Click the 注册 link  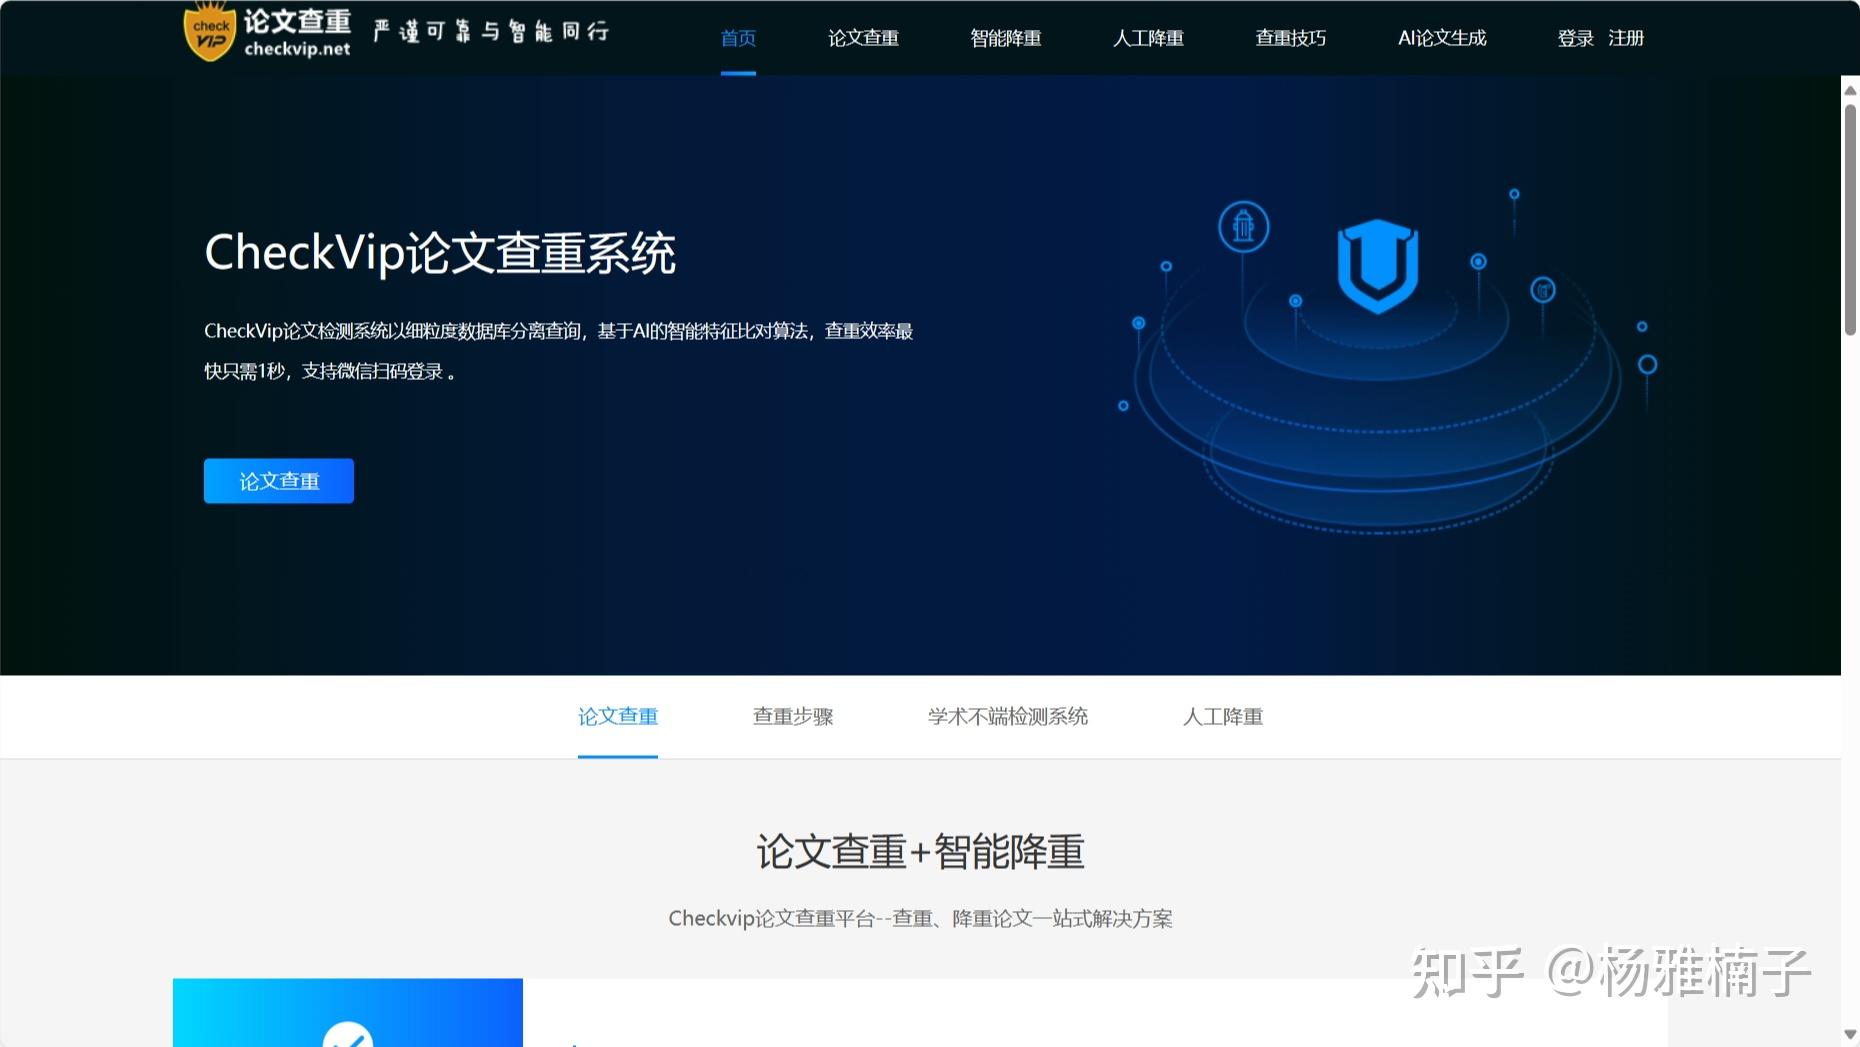point(1625,38)
